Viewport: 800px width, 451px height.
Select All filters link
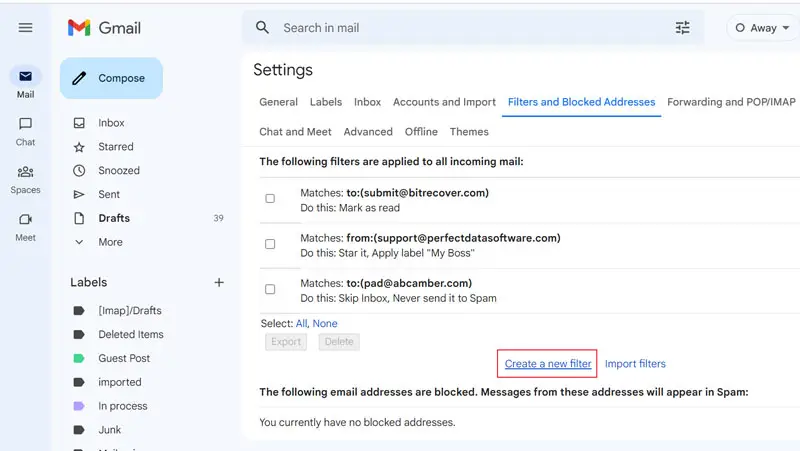(301, 324)
